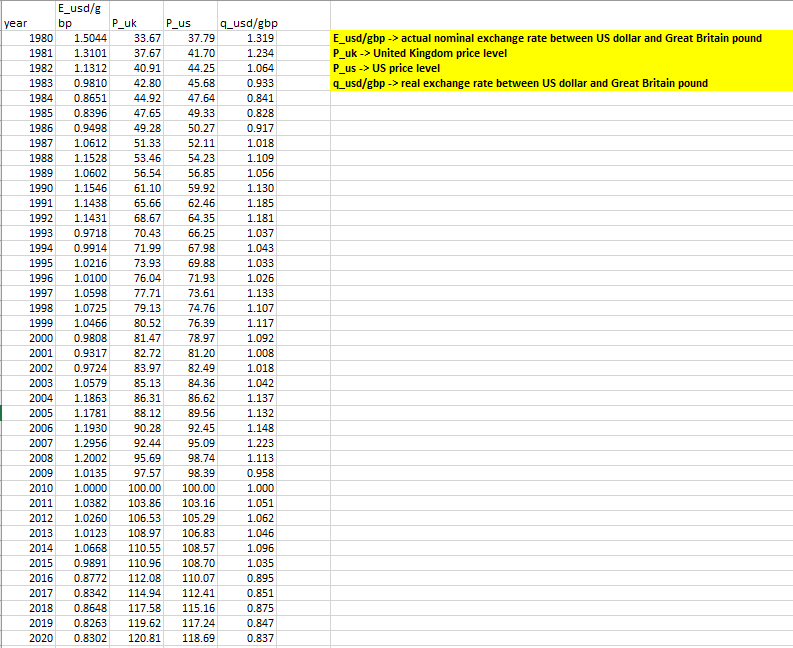Select year cell 2018
Viewport: 793px width, 648px height.
[x=28, y=608]
